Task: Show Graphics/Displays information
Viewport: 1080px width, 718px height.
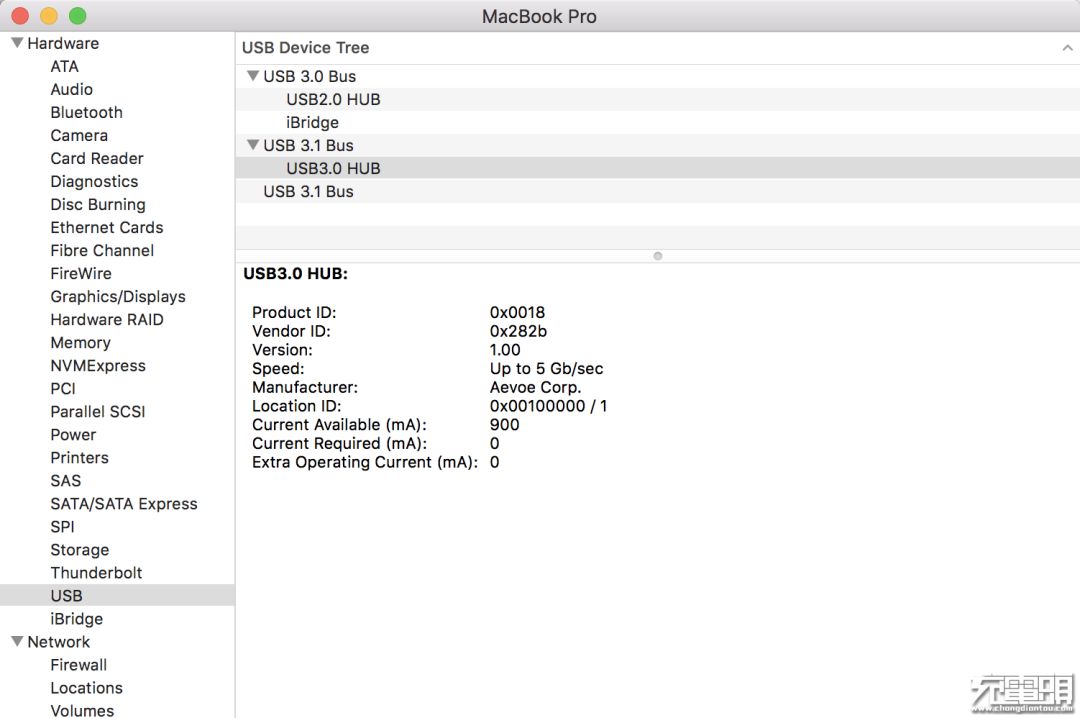Action: [x=118, y=296]
